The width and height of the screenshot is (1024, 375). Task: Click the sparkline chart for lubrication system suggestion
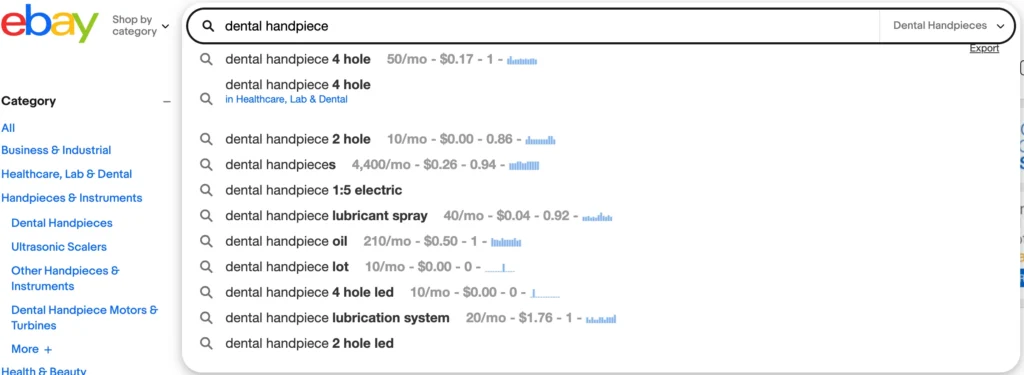pyautogui.click(x=601, y=319)
